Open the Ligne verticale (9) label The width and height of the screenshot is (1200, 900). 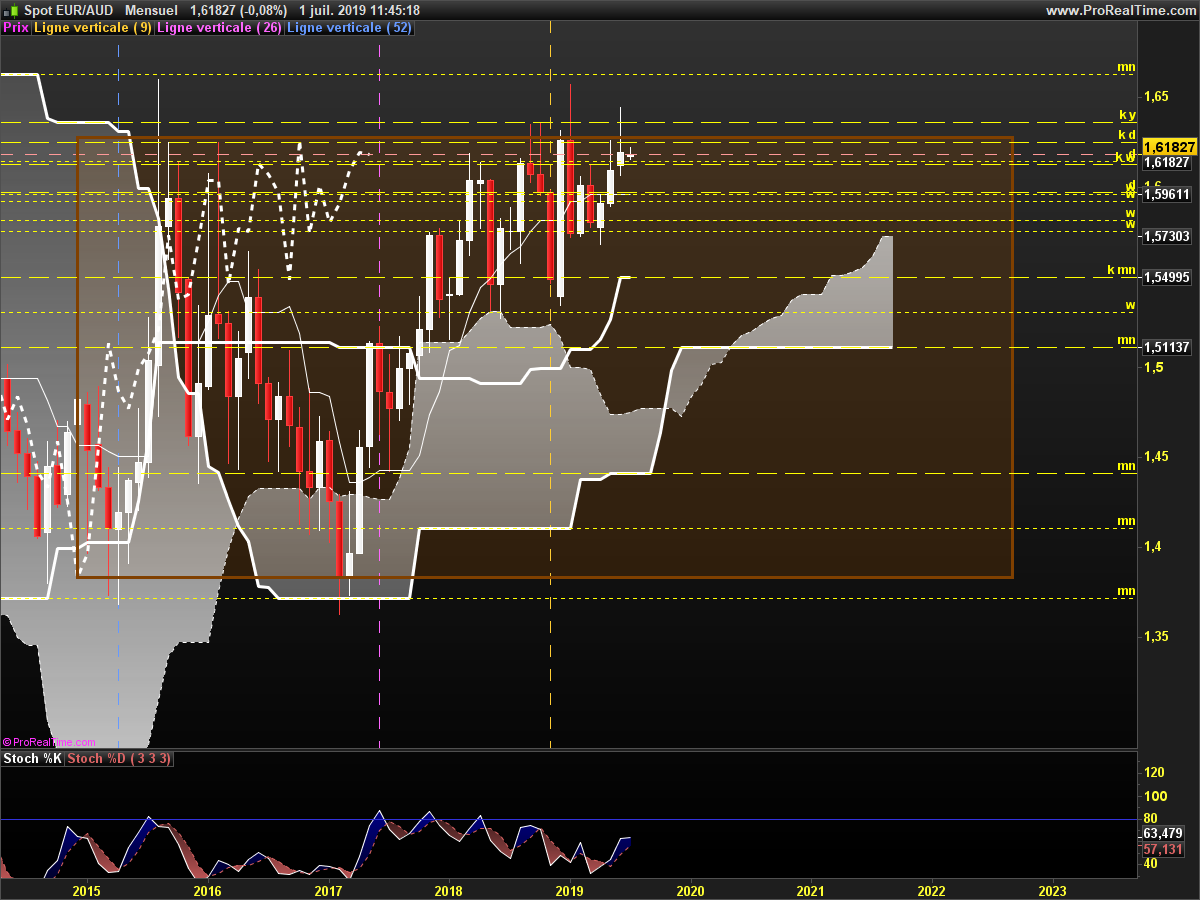(x=94, y=28)
